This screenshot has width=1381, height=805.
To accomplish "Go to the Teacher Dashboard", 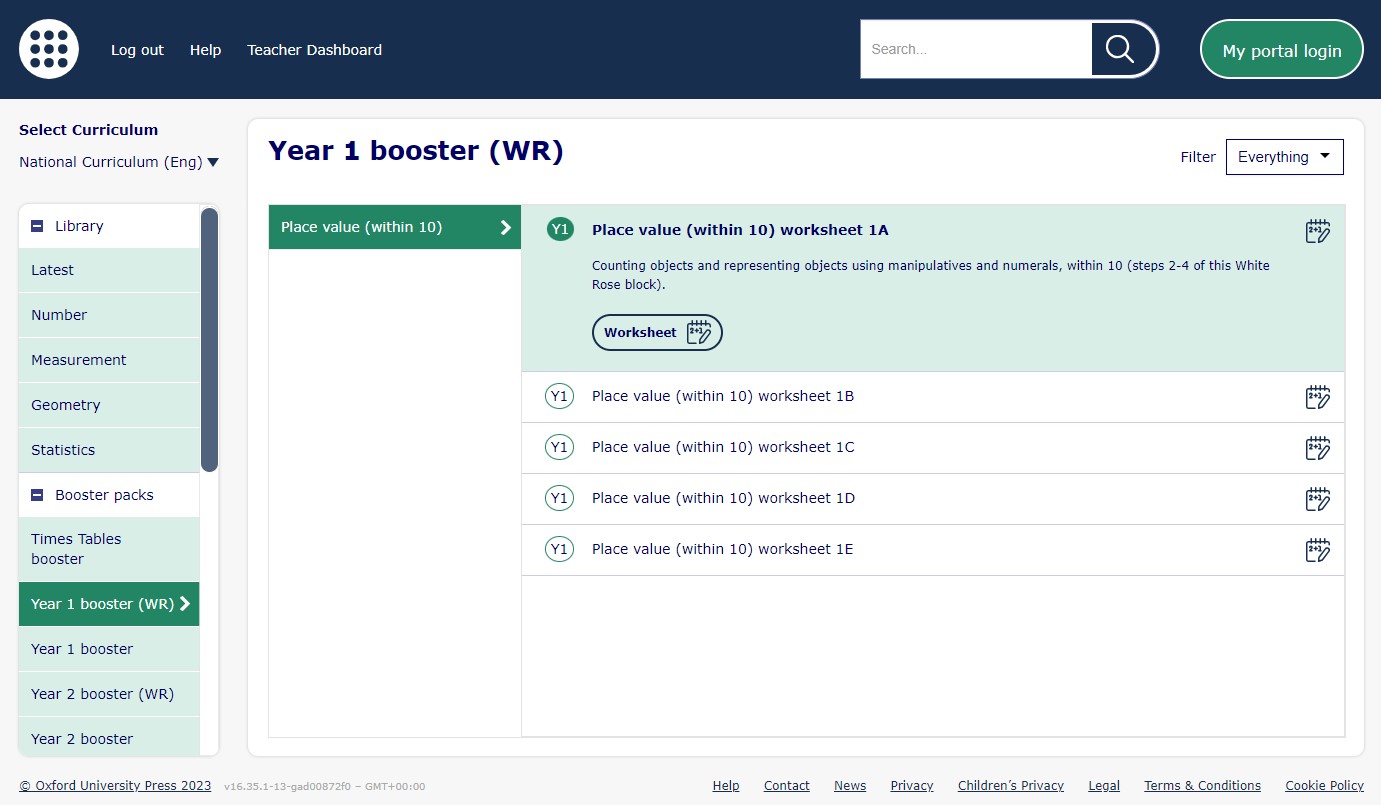I will (x=314, y=50).
